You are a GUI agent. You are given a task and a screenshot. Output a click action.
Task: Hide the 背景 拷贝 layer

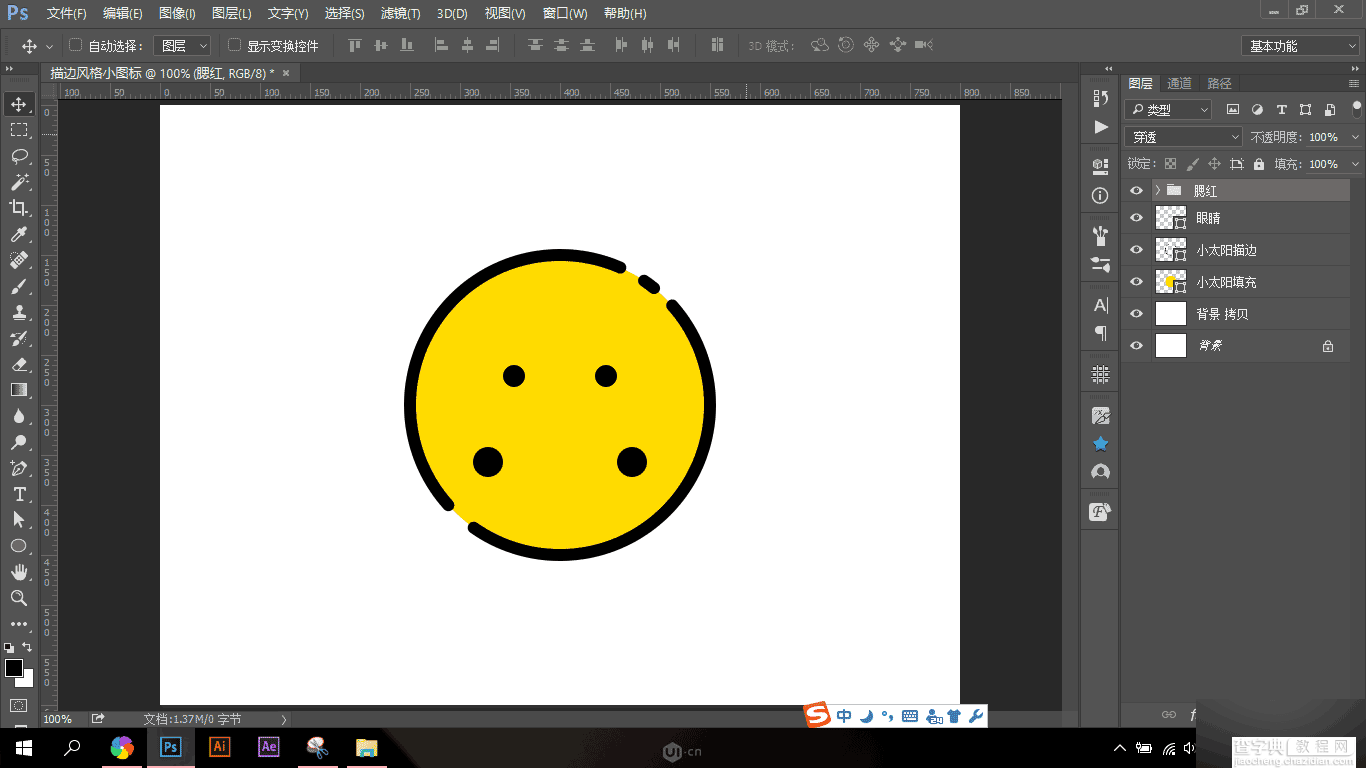pos(1136,314)
